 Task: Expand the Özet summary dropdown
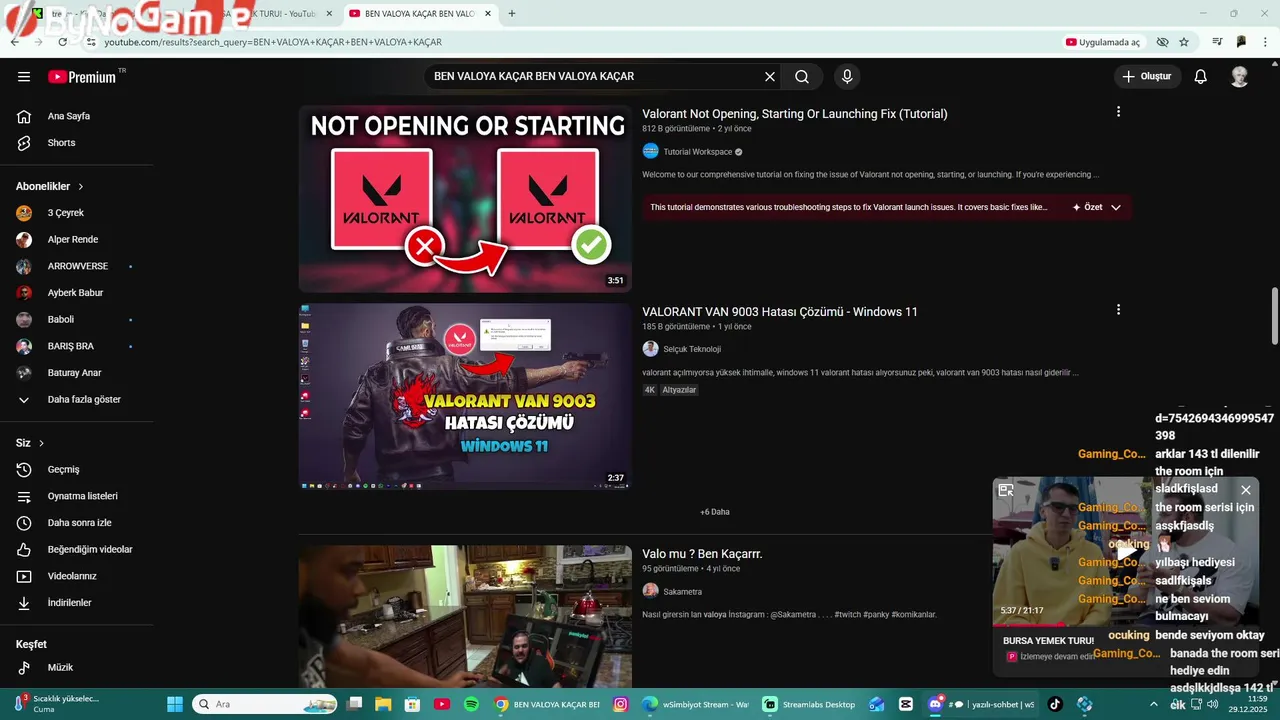point(1096,207)
